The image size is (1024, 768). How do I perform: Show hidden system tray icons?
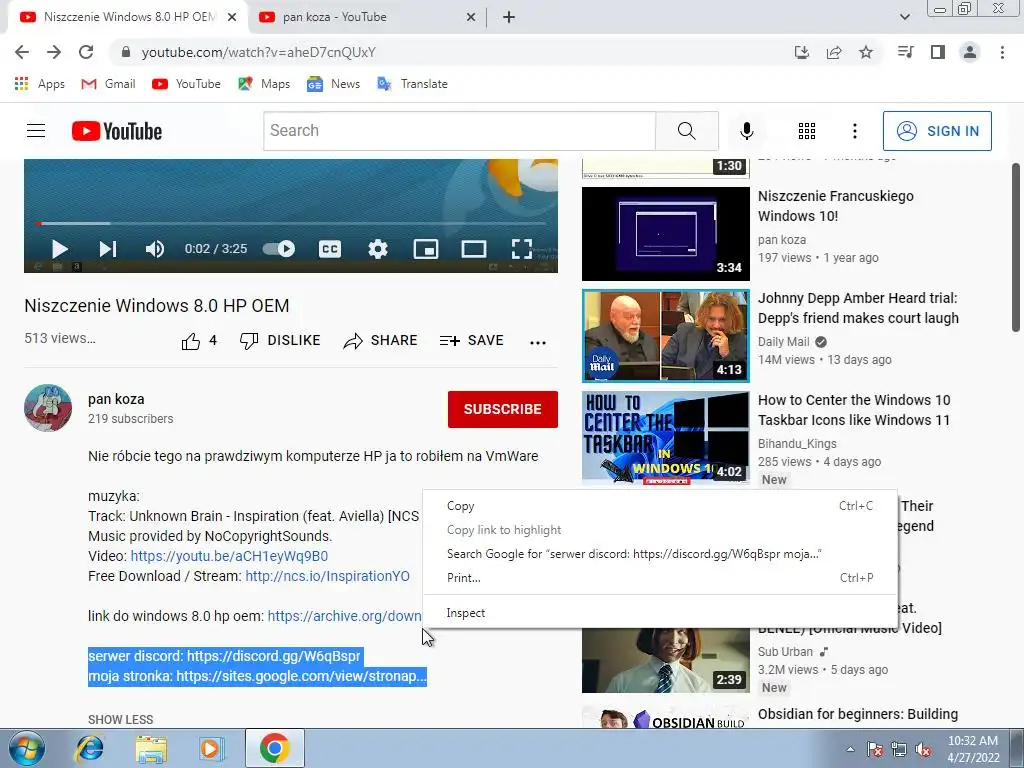[x=850, y=749]
